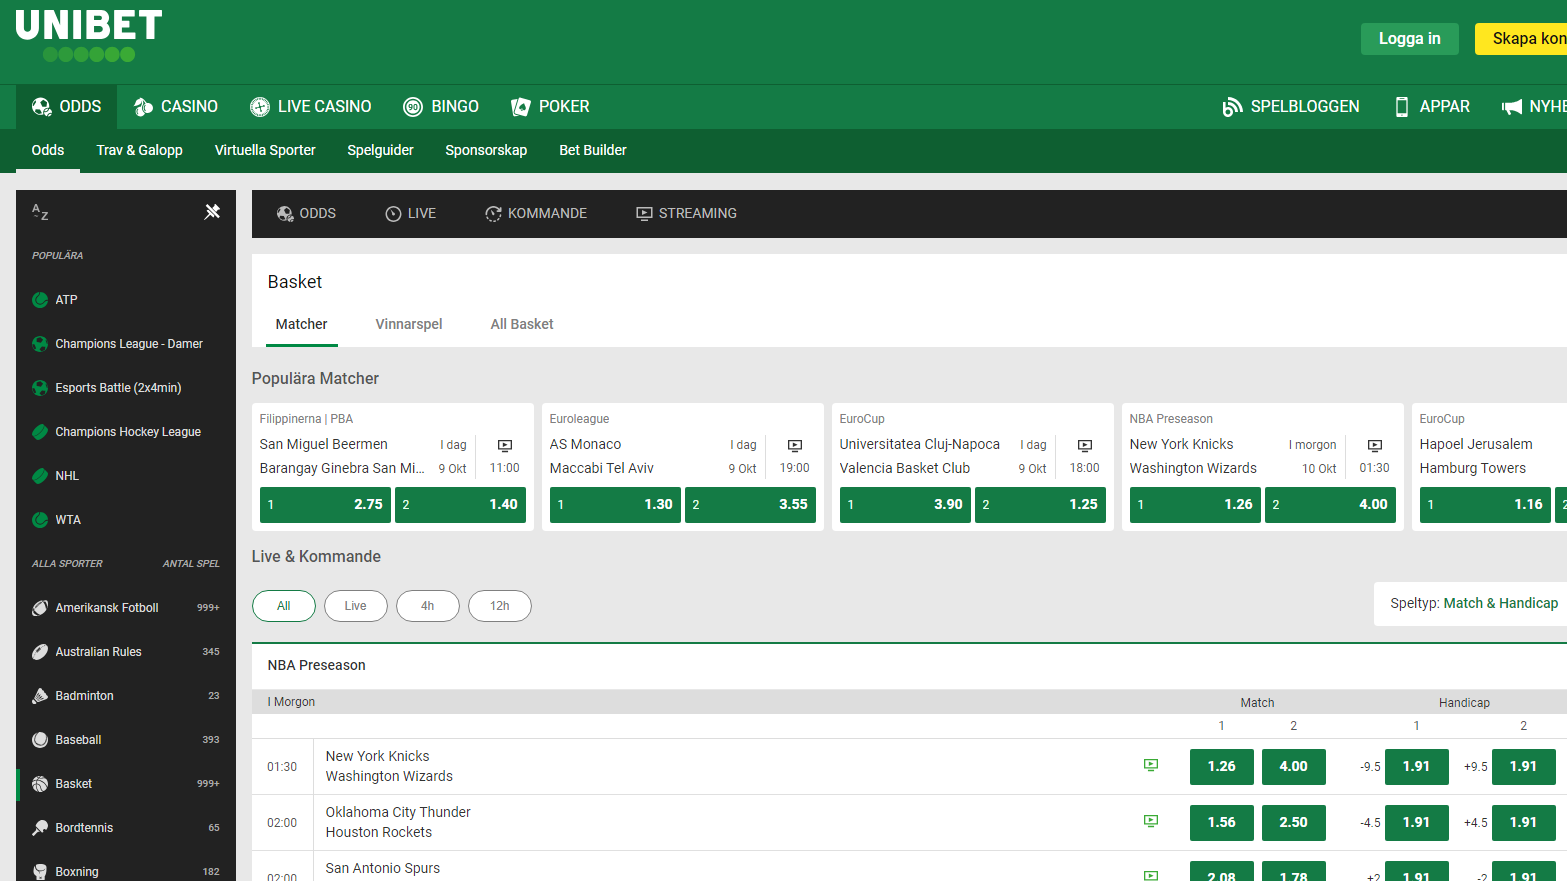This screenshot has width=1567, height=881.
Task: Open the Poker section
Action: 520,106
